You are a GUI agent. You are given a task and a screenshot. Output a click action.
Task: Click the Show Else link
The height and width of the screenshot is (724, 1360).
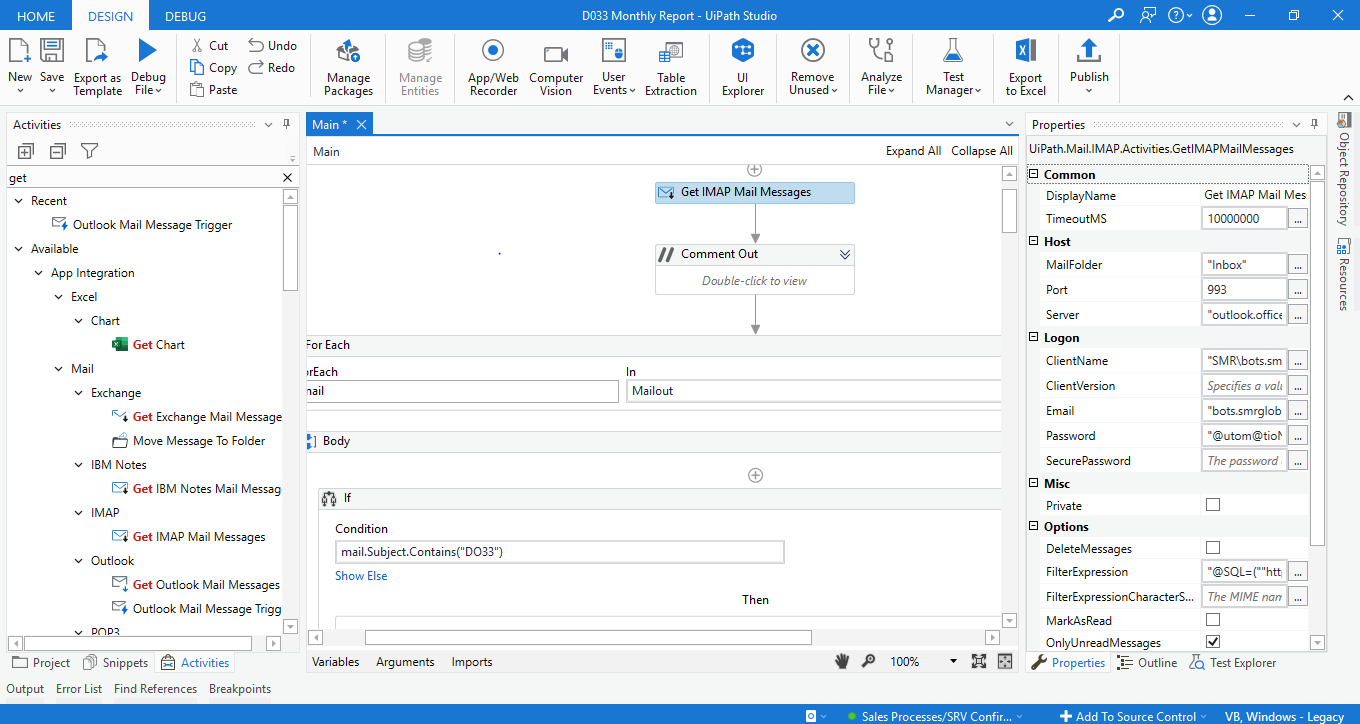pos(361,576)
